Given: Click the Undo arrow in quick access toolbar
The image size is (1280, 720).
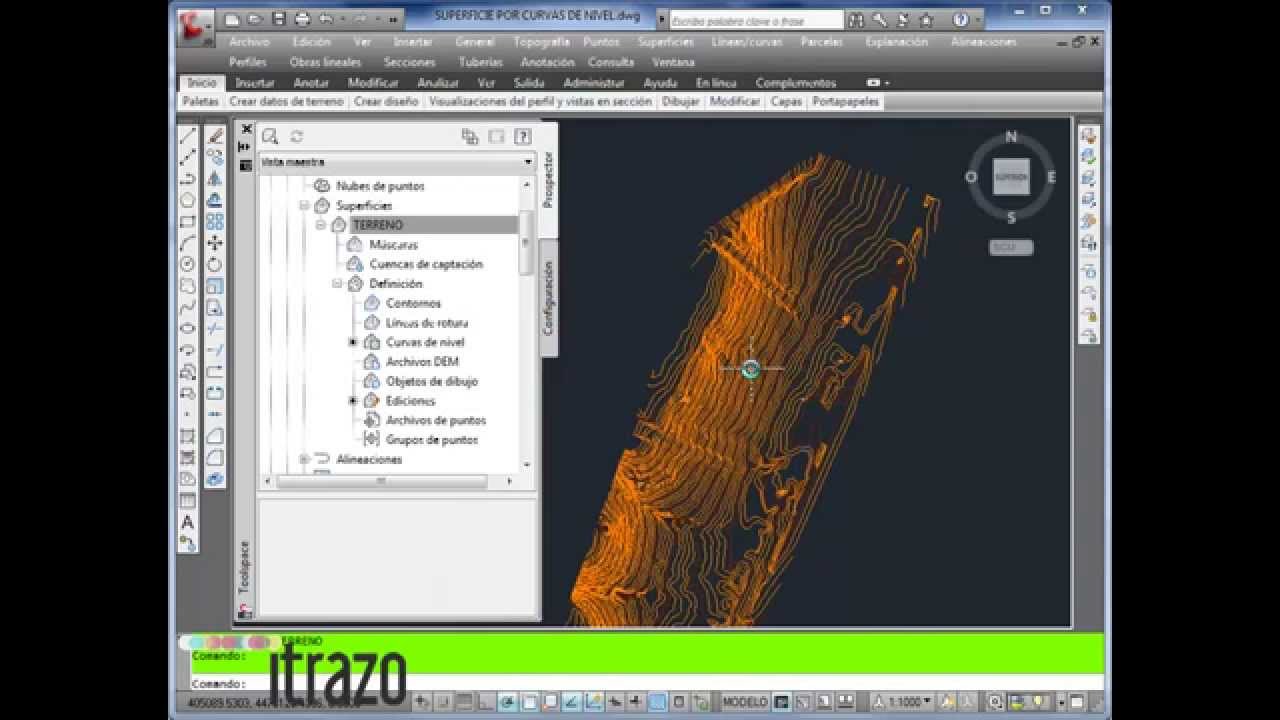Looking at the screenshot, I should [x=326, y=19].
